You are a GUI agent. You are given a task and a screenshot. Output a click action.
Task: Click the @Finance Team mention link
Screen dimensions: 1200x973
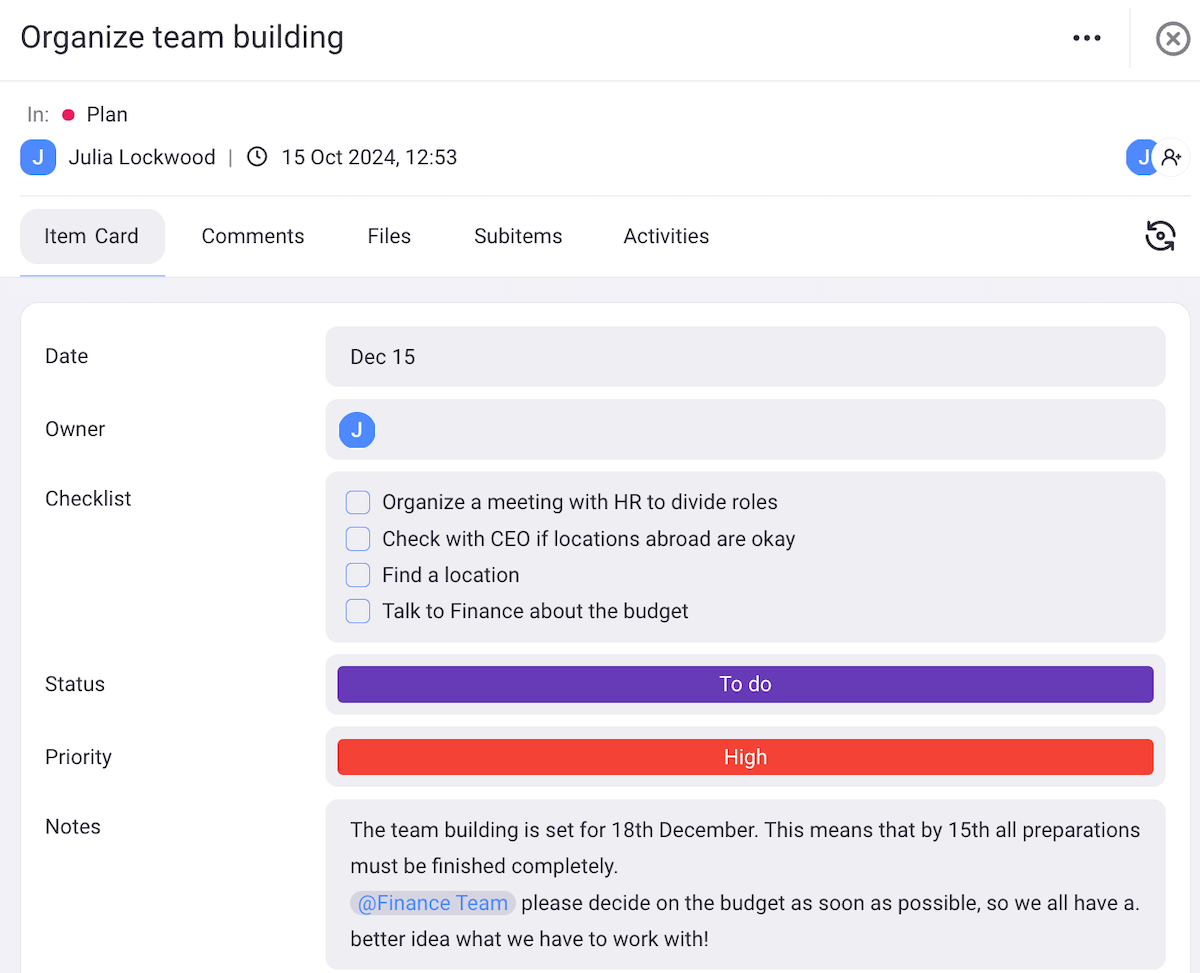pyautogui.click(x=433, y=903)
